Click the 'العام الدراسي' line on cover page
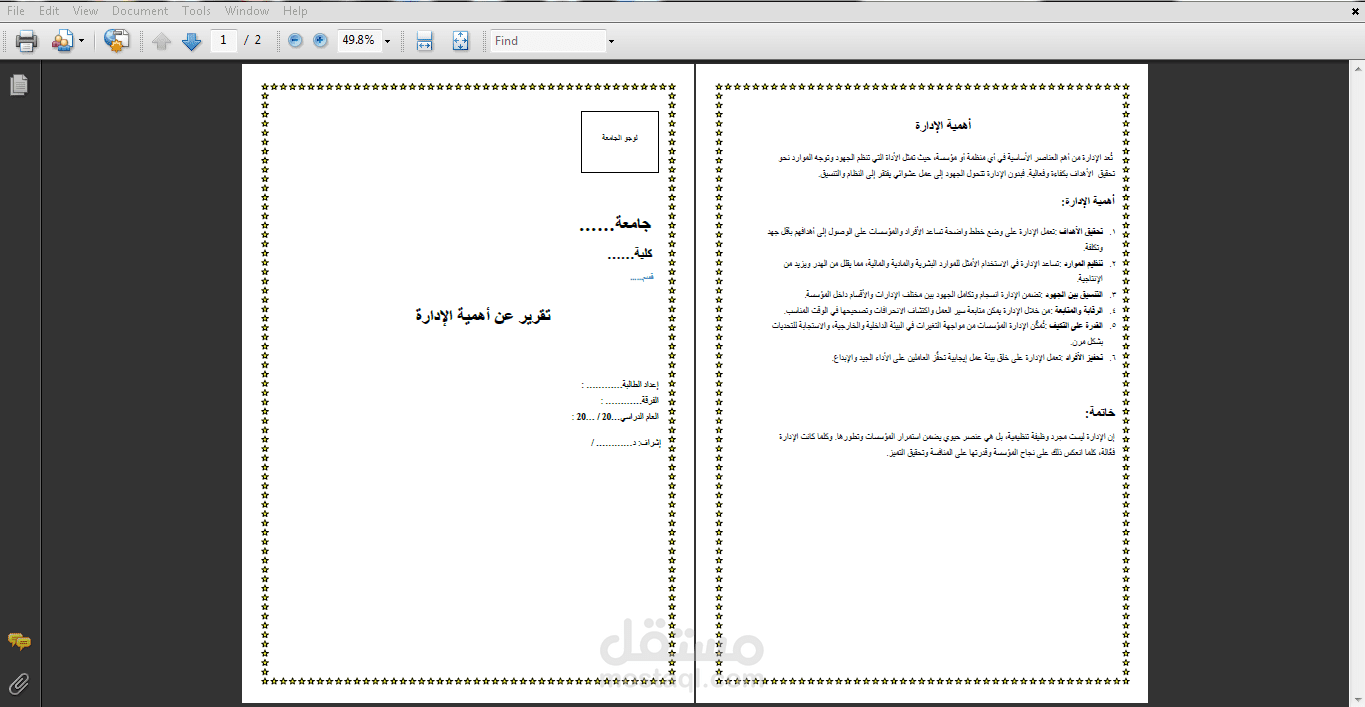 [x=613, y=416]
